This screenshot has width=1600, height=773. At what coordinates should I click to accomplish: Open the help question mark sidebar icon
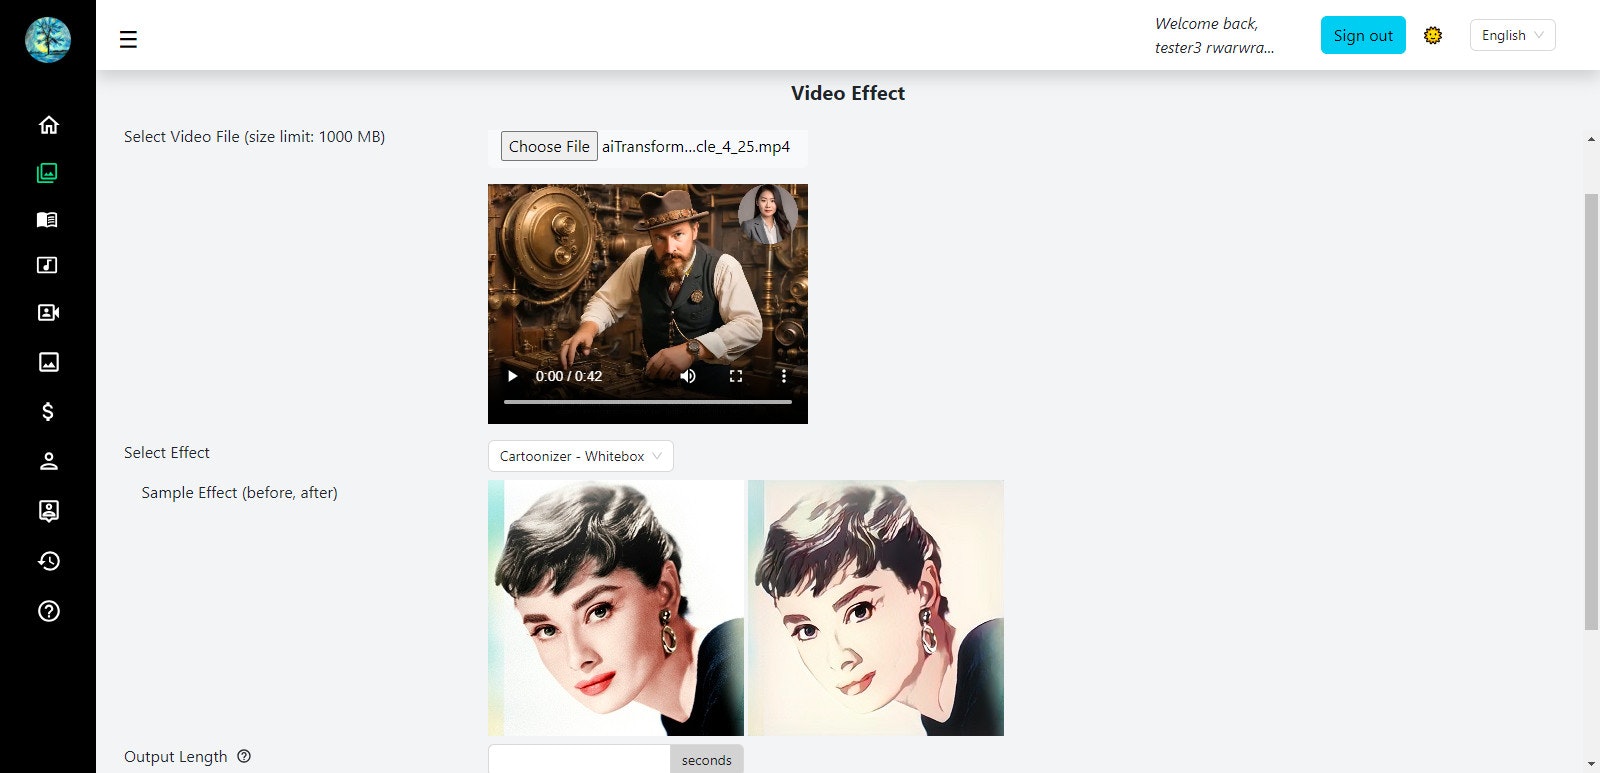pos(48,611)
